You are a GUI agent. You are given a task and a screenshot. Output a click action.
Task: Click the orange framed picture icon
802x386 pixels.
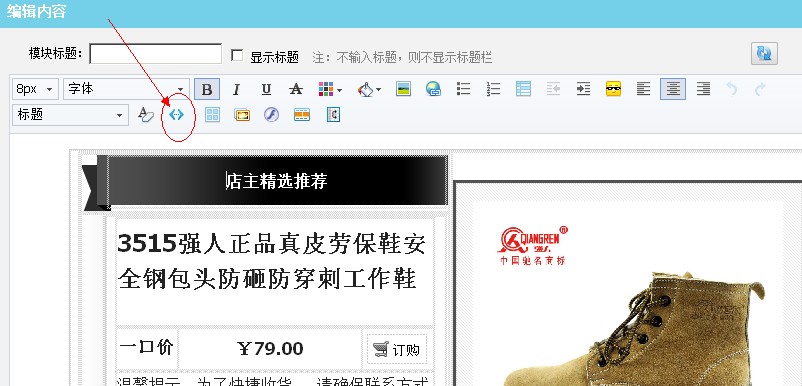coord(242,115)
